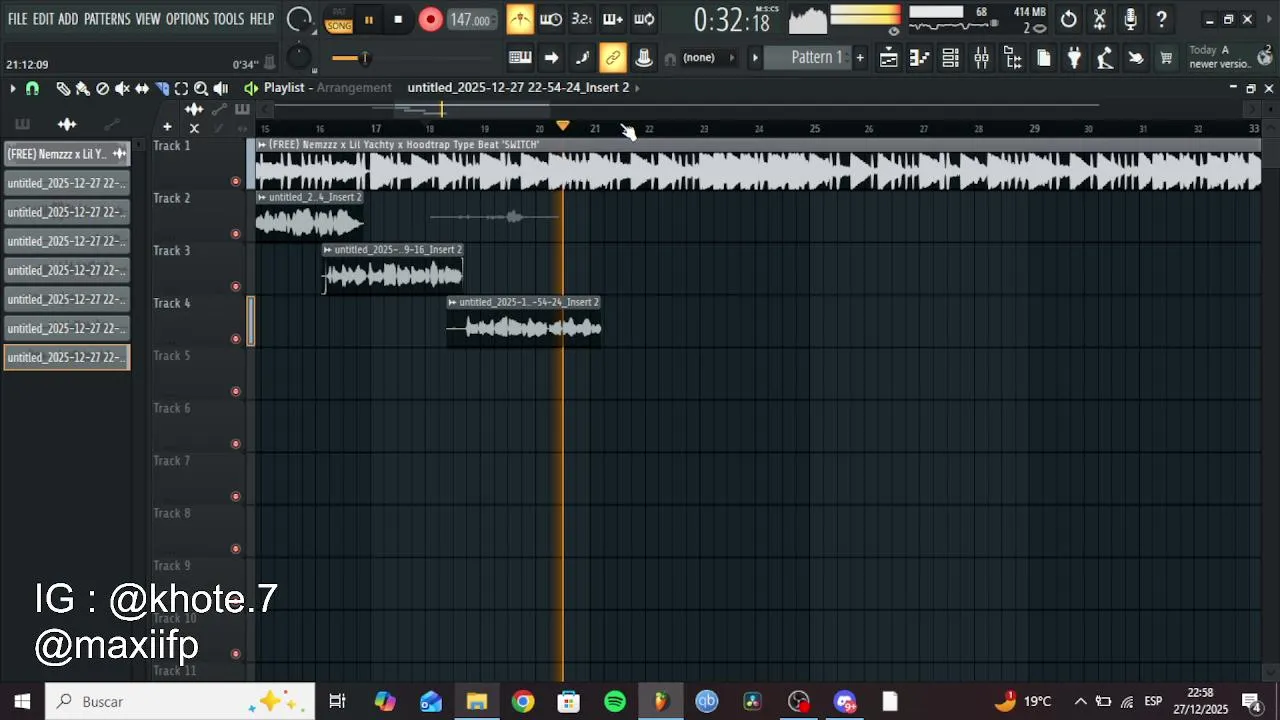Toggle auto-scroll arrow button

point(551,58)
